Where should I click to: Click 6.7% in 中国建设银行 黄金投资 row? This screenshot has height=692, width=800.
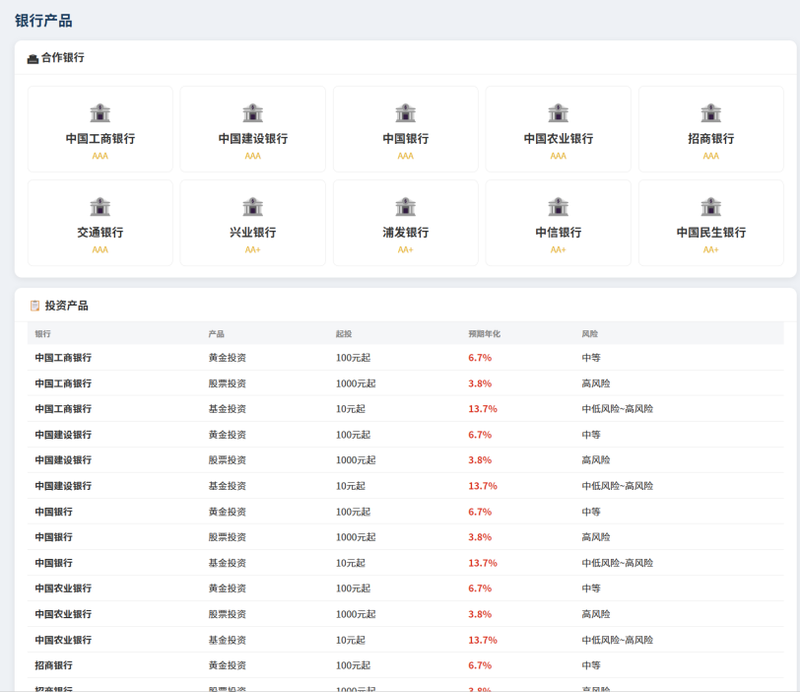point(480,435)
